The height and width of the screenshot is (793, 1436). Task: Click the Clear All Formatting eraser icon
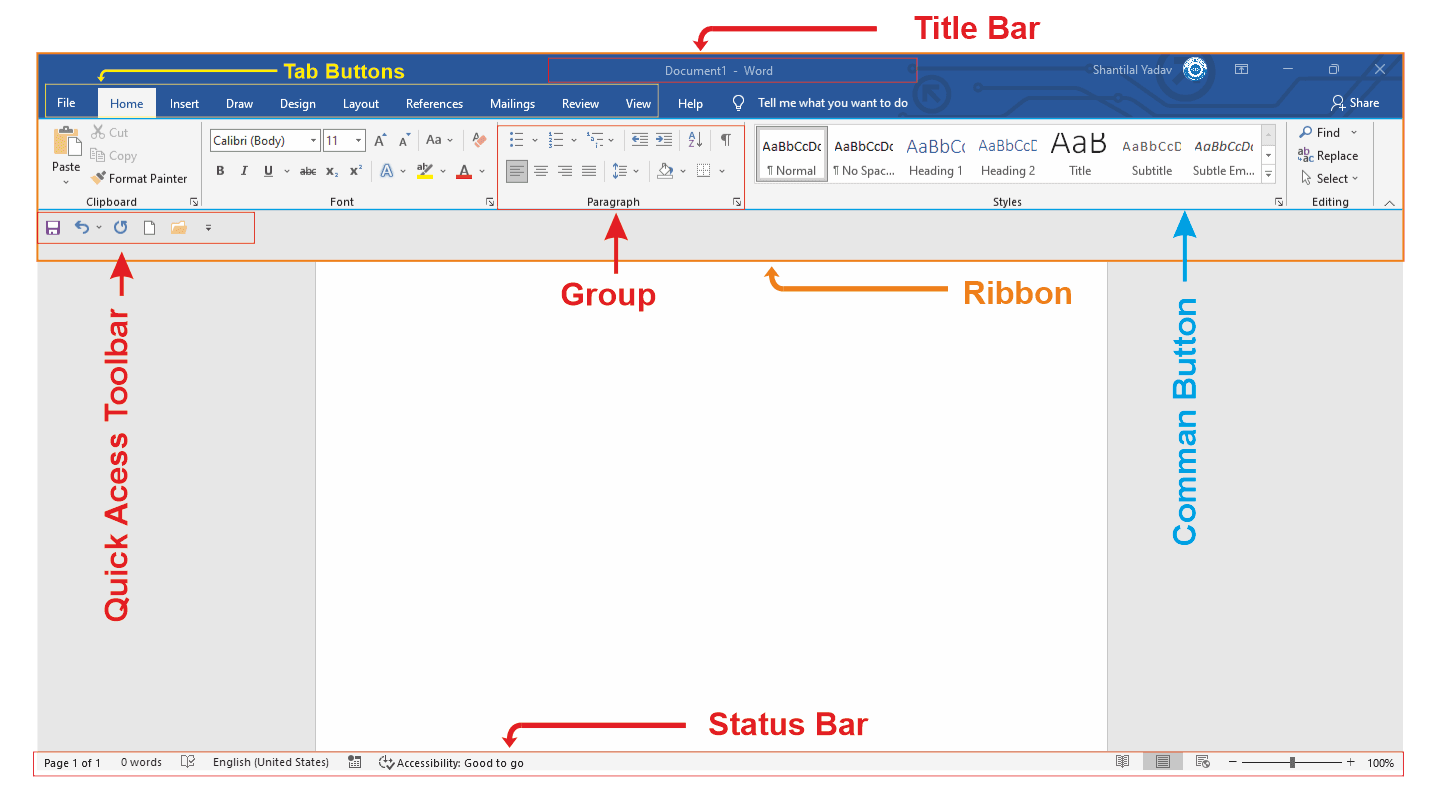click(x=479, y=140)
